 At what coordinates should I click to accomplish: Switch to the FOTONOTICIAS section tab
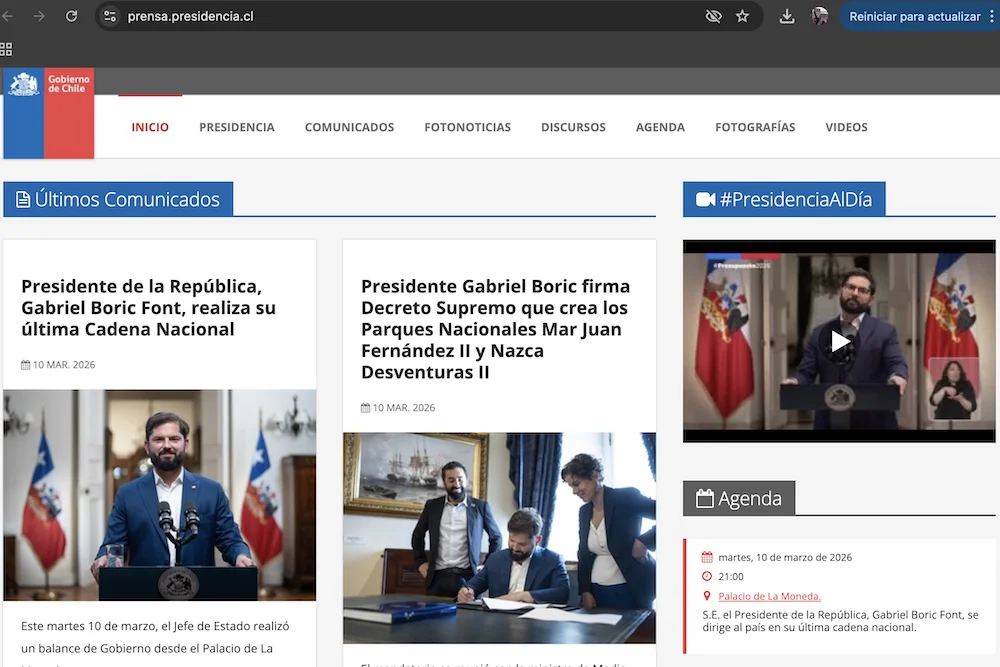(x=467, y=127)
